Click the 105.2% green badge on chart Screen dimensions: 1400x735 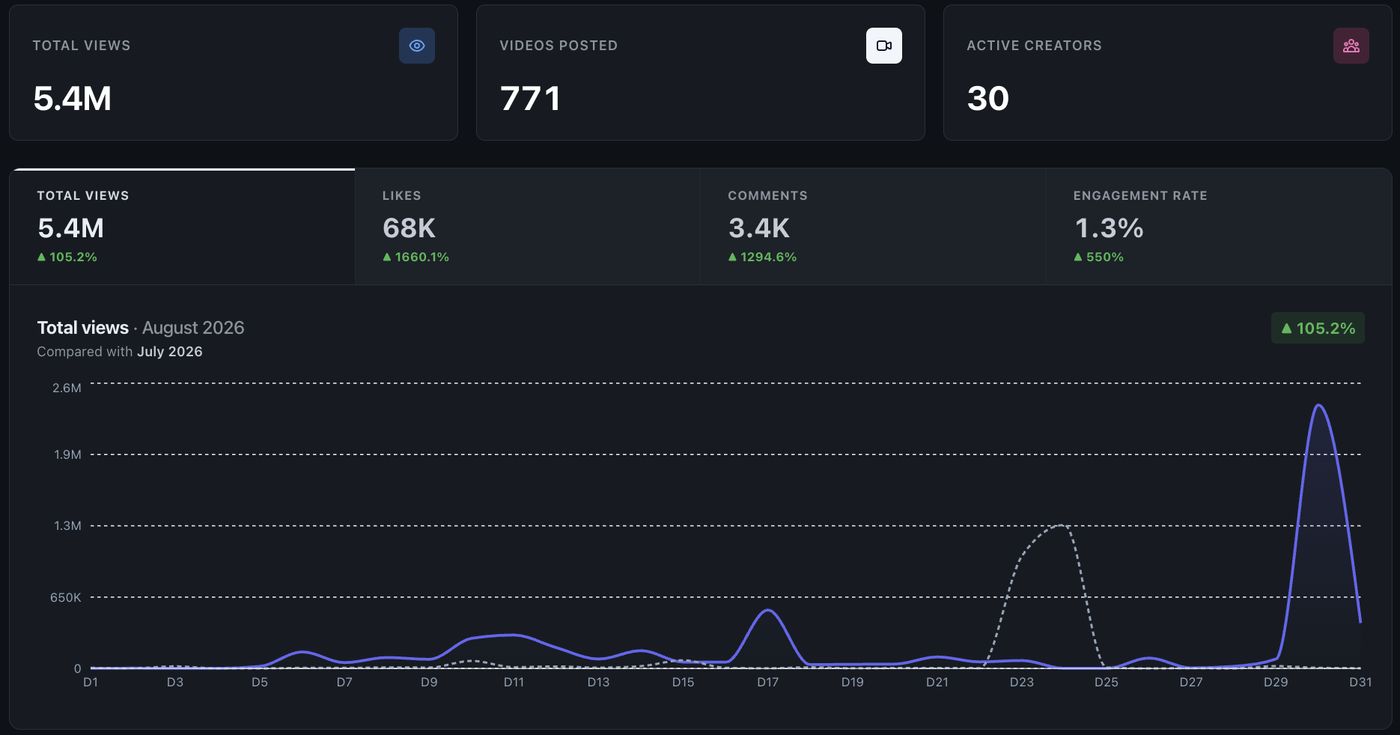(x=1318, y=328)
